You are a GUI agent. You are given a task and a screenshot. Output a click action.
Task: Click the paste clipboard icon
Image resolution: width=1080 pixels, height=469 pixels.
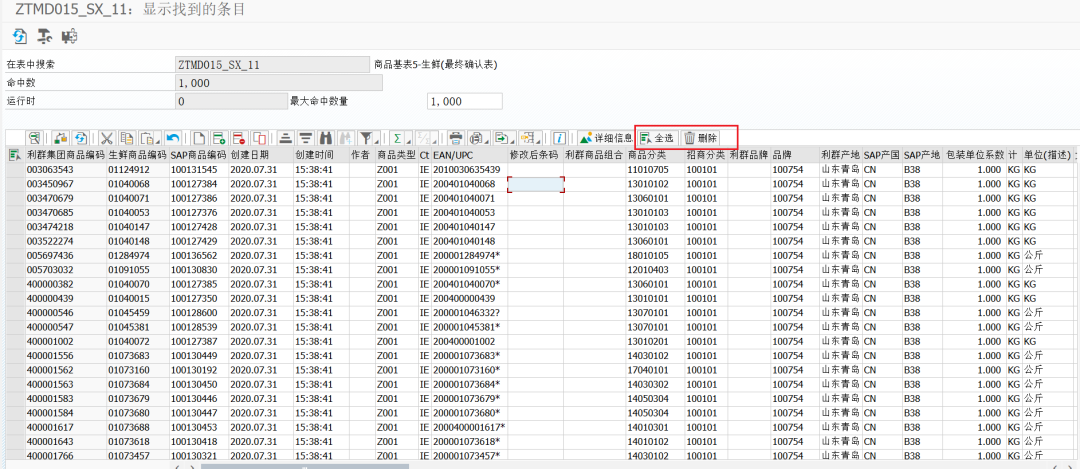pyautogui.click(x=147, y=138)
